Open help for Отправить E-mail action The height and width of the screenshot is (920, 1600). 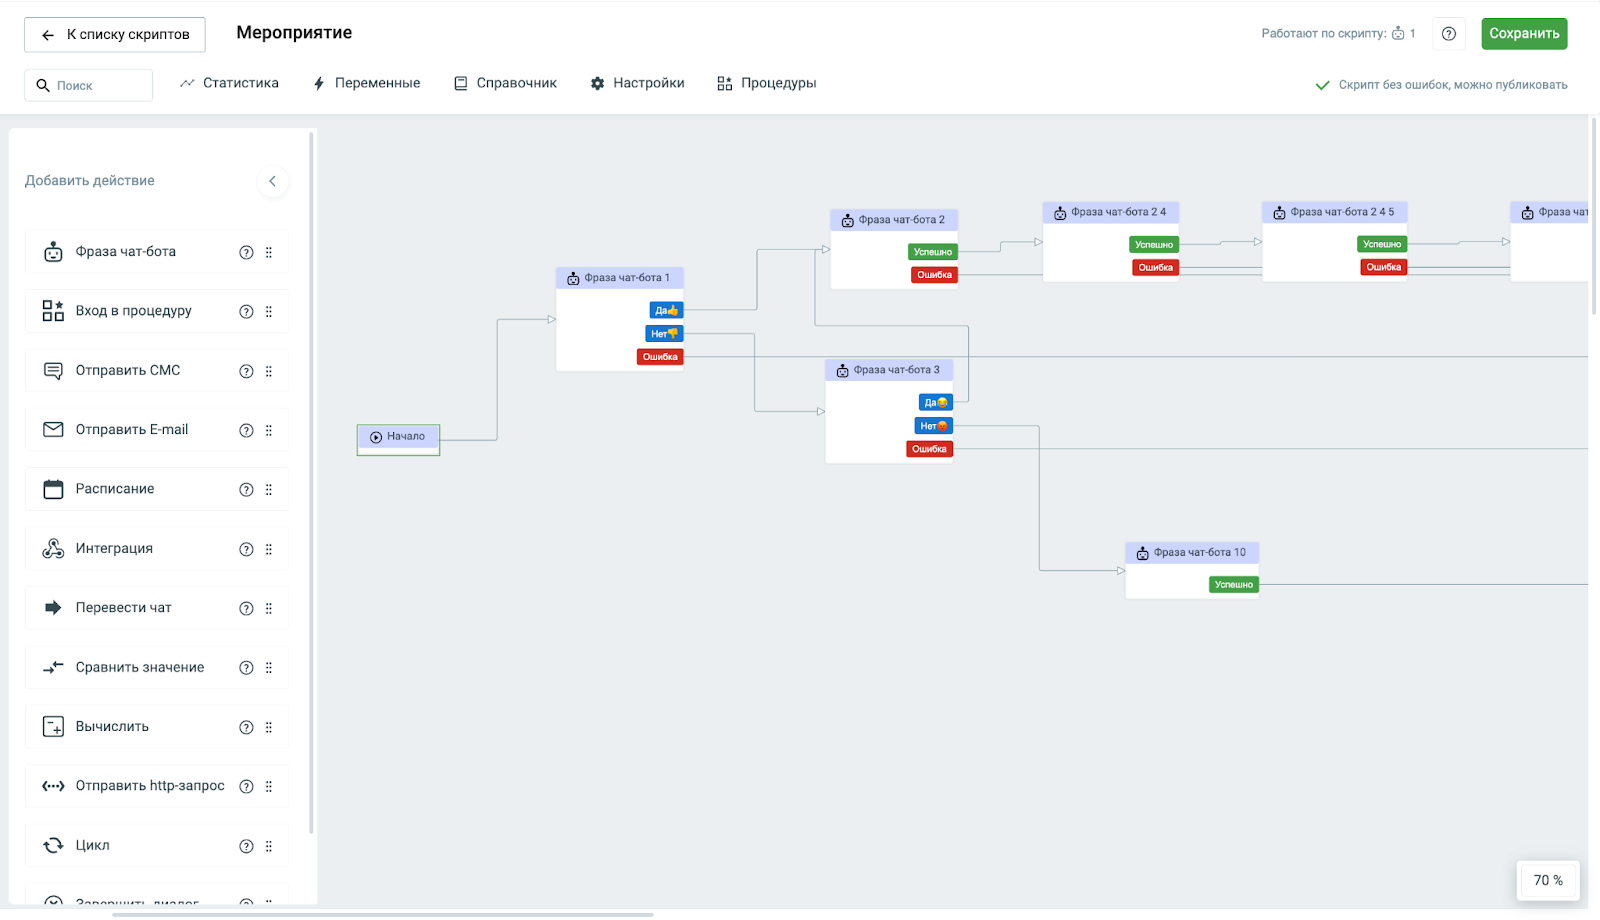tap(246, 431)
